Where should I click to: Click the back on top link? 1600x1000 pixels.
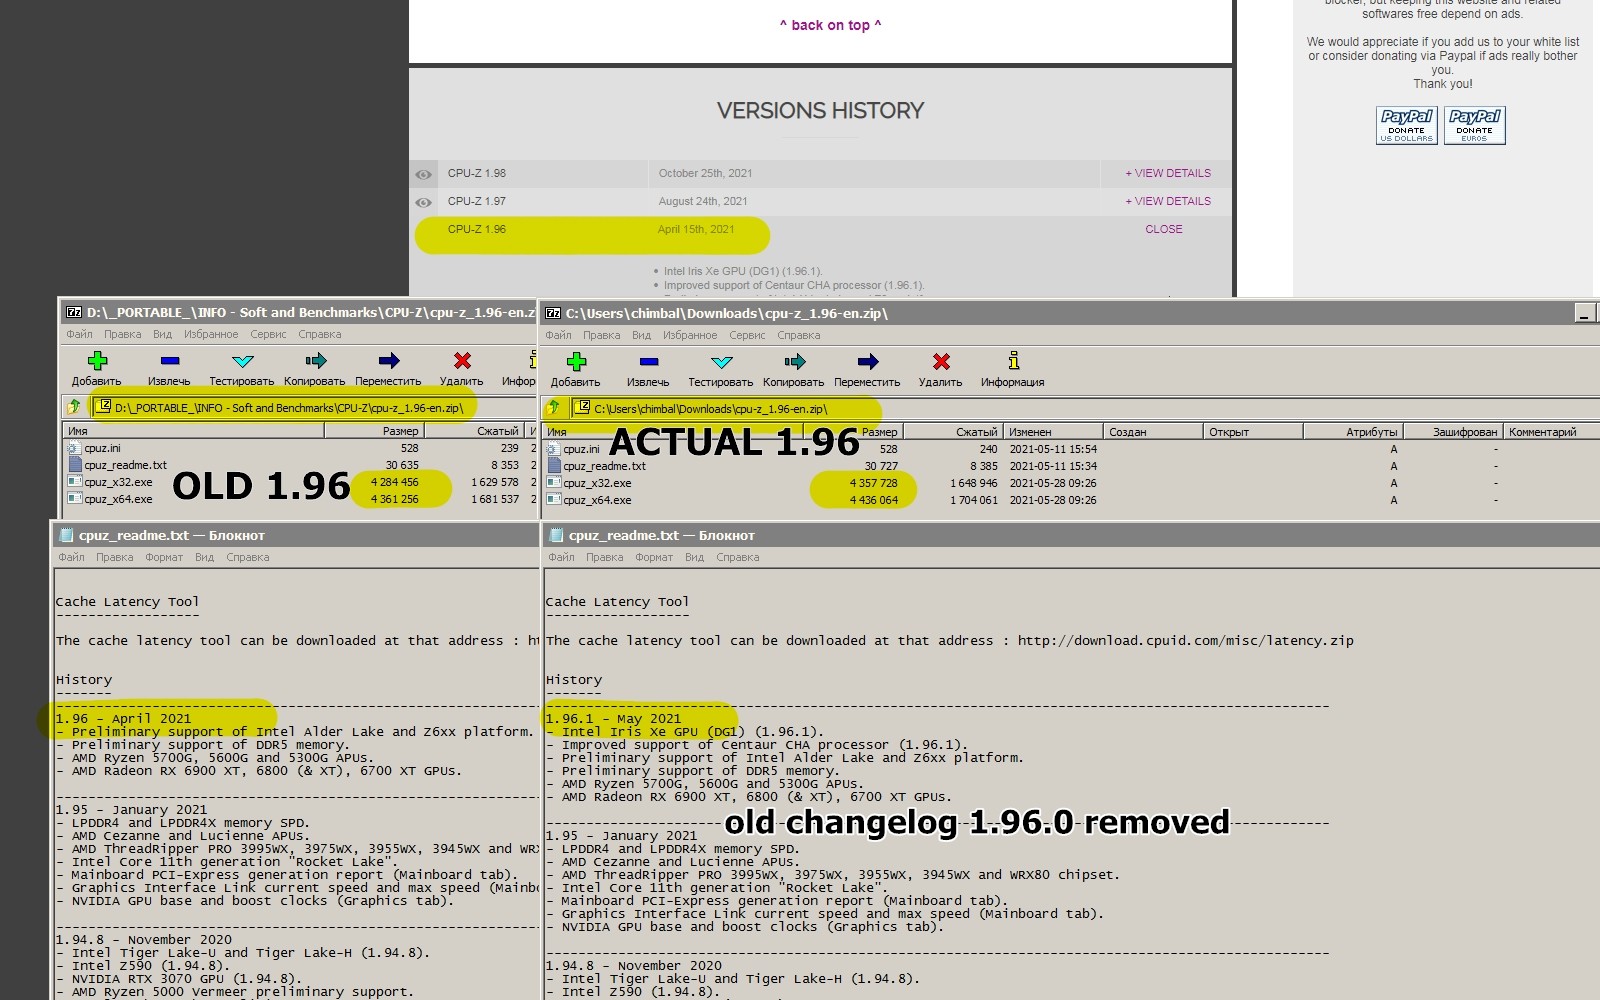click(x=830, y=25)
